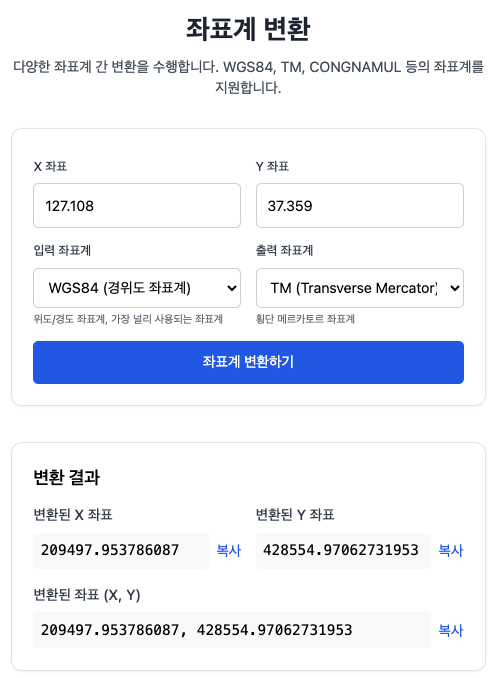The height and width of the screenshot is (678, 501).
Task: Select the converted Y value 428554.97062731953
Action: click(343, 550)
